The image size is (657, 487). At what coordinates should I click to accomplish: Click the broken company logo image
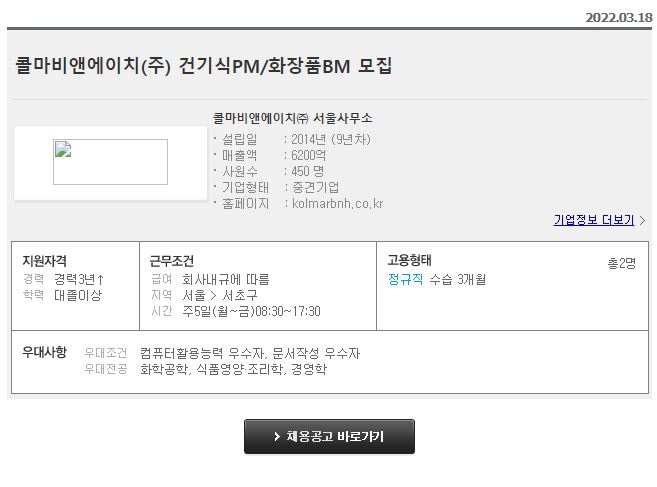(110, 162)
